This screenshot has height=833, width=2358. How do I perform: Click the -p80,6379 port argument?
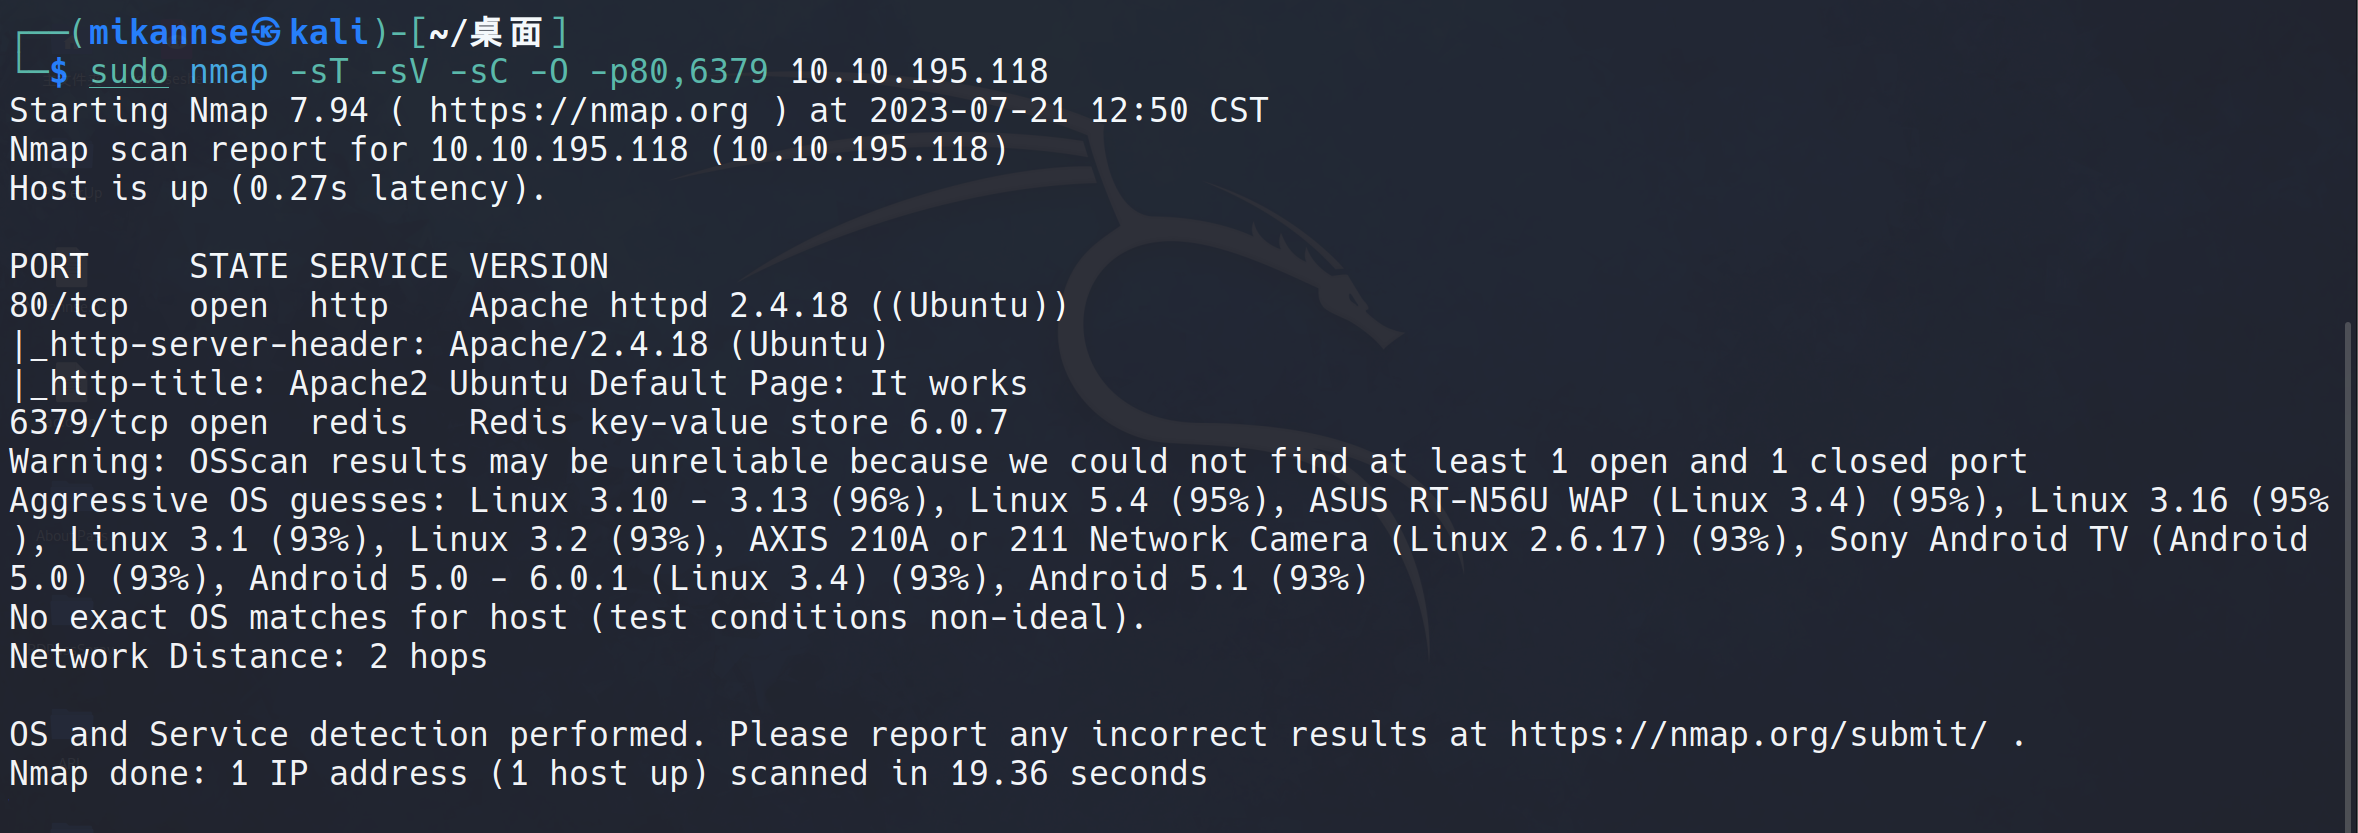678,72
